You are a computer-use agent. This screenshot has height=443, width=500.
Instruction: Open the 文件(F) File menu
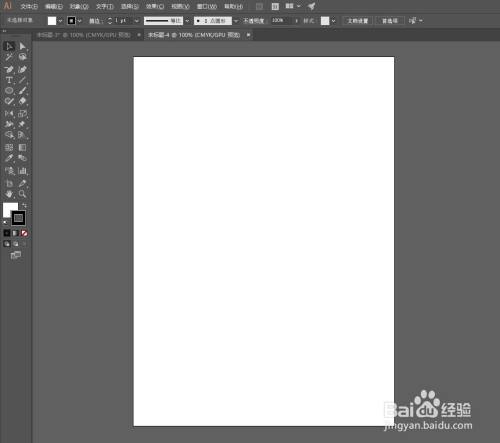click(x=29, y=7)
